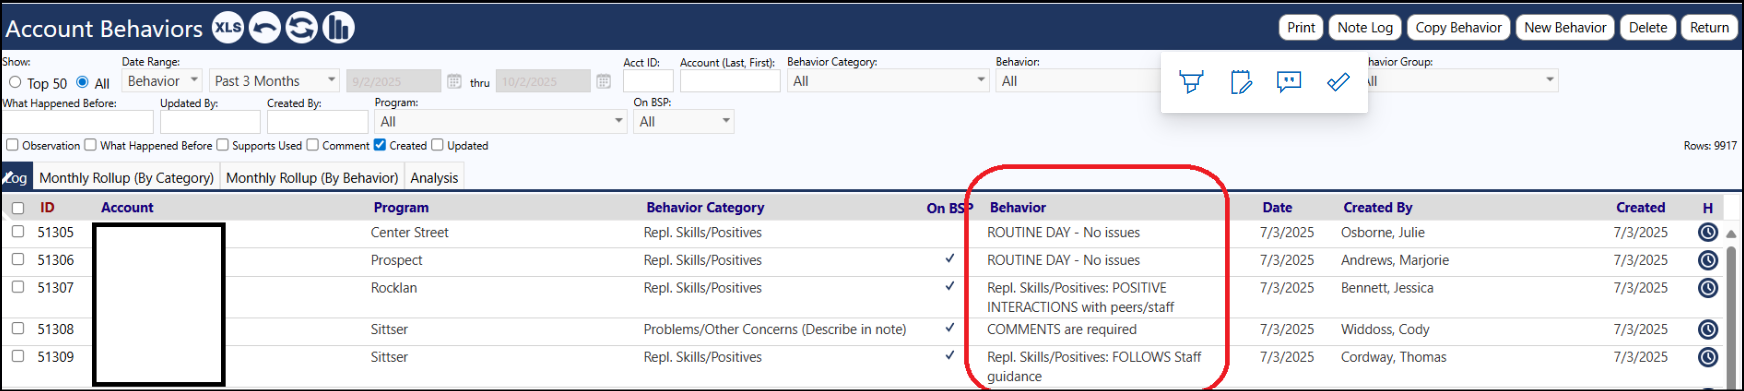1744x391 pixels.
Task: Export the behavior list with the XLS icon
Action: click(x=227, y=27)
